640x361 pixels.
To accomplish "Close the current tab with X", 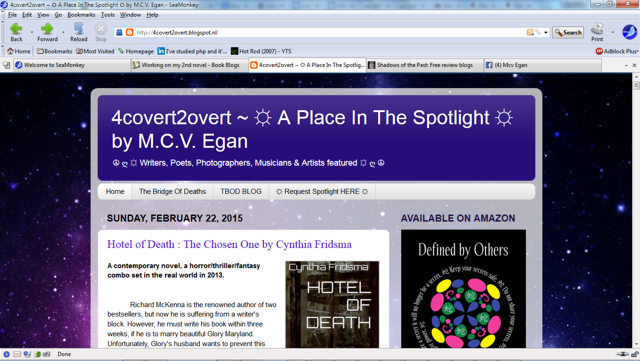I will click(634, 65).
